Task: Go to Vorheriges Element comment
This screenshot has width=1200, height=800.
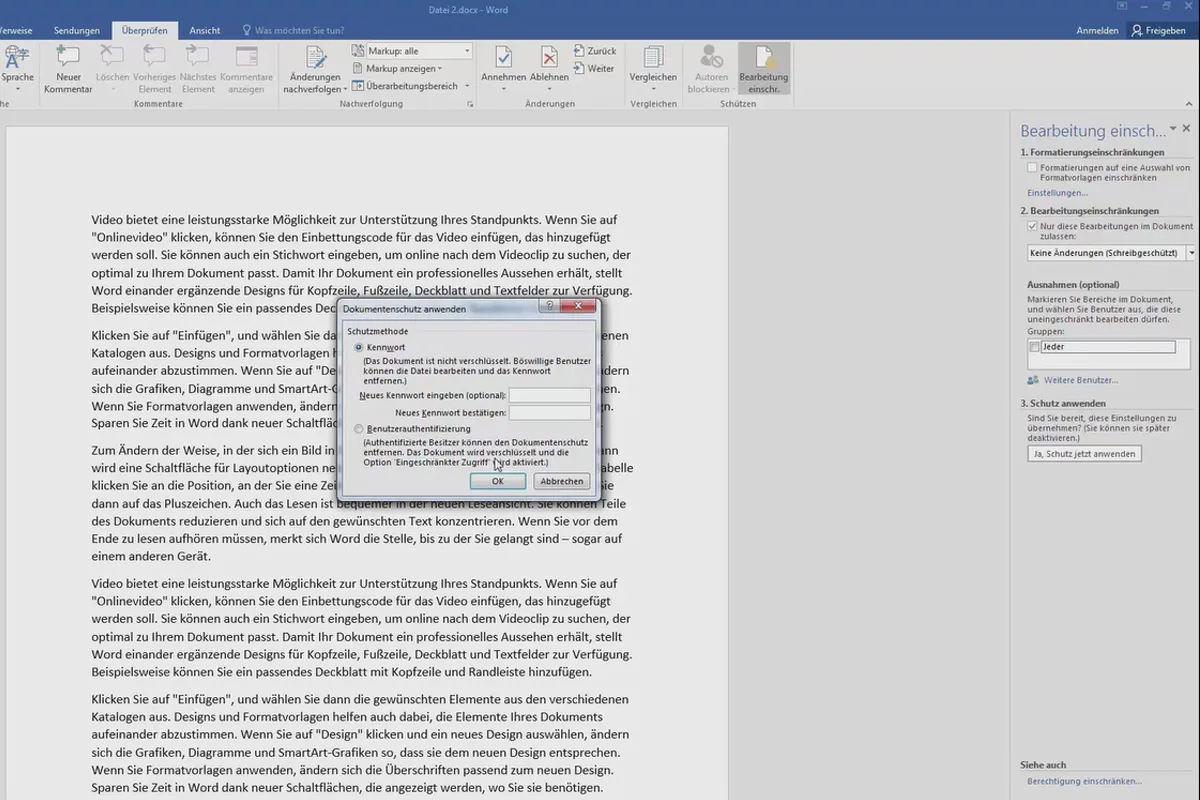Action: click(155, 69)
